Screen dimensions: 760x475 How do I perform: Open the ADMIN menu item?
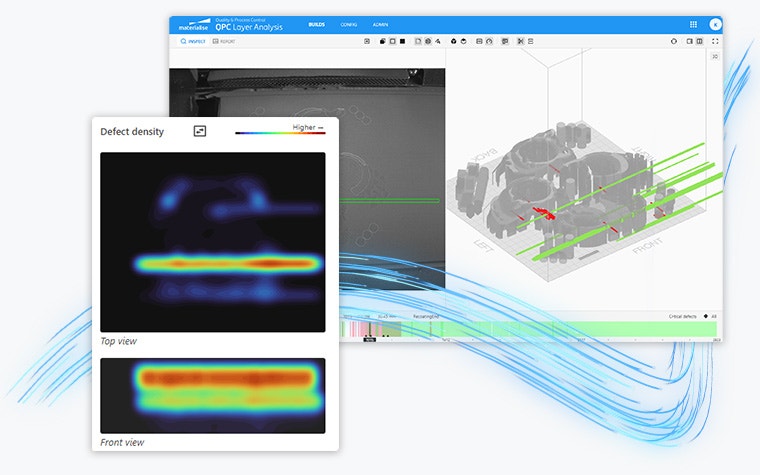[x=380, y=24]
